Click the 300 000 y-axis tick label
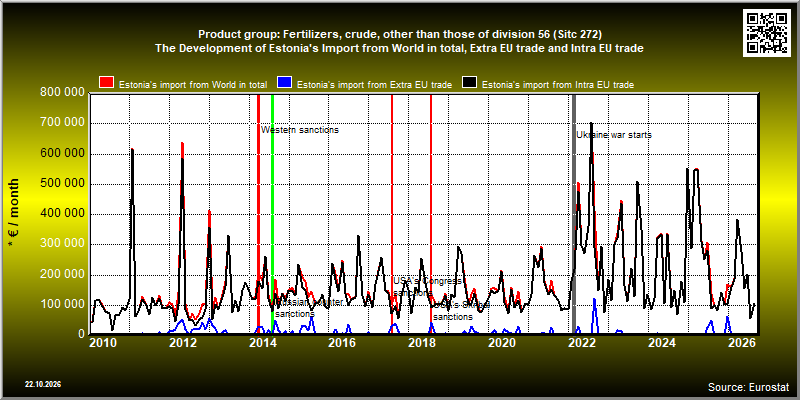Image resolution: width=800 pixels, height=400 pixels. point(61,244)
